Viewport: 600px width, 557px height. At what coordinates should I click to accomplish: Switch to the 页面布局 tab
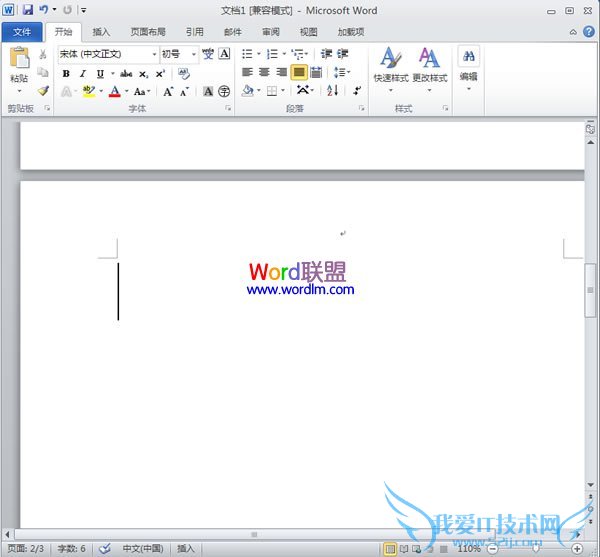click(x=148, y=32)
